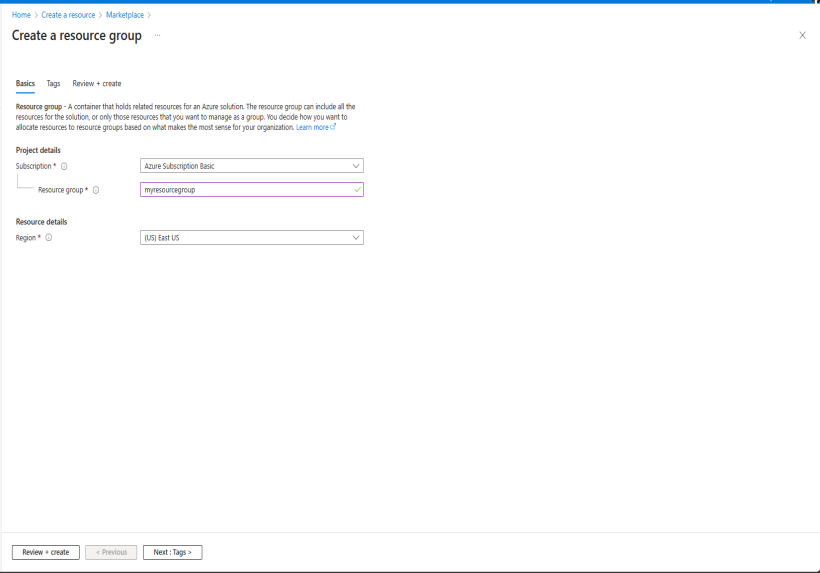Expand the Region dropdown

(252, 238)
